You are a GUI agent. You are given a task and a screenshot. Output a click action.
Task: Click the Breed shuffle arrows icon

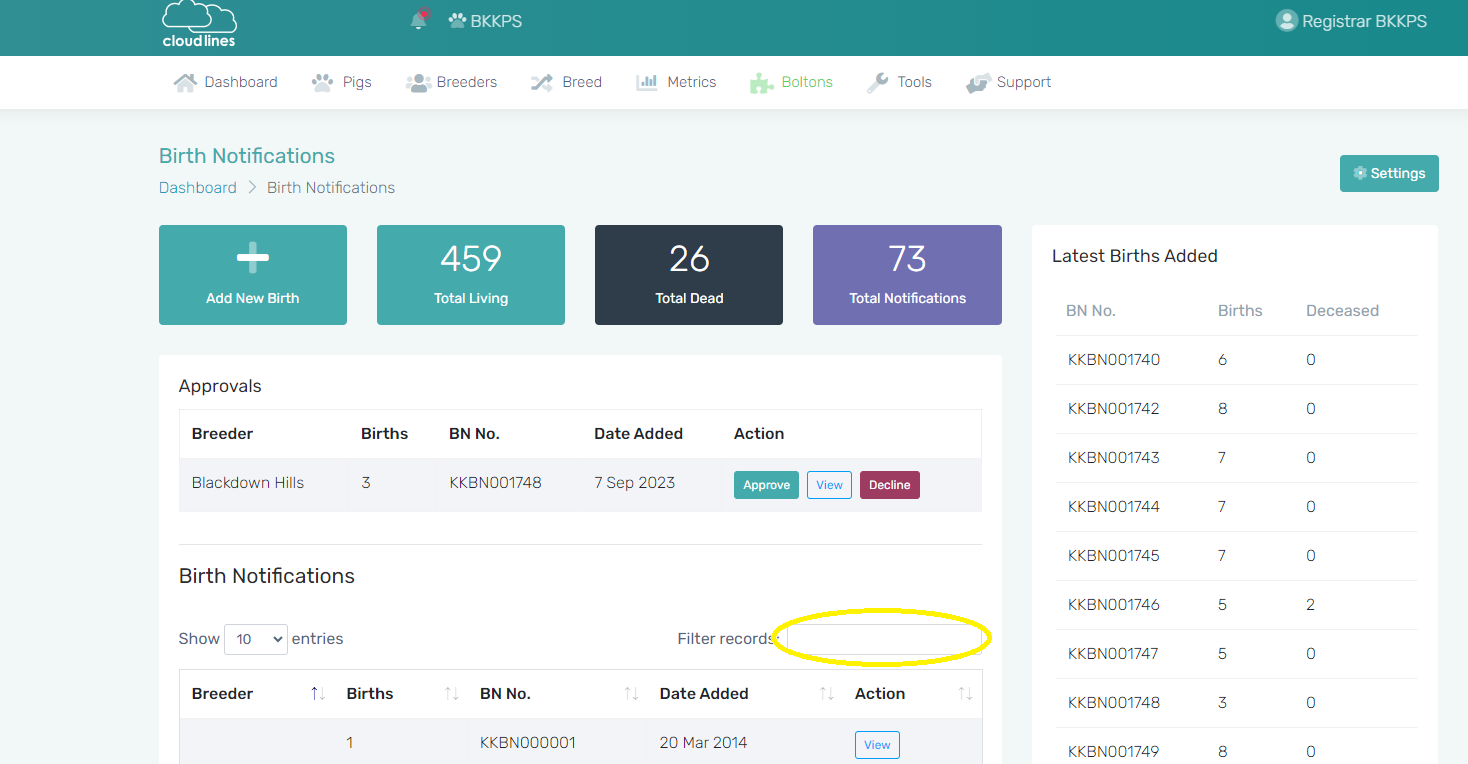(x=542, y=83)
